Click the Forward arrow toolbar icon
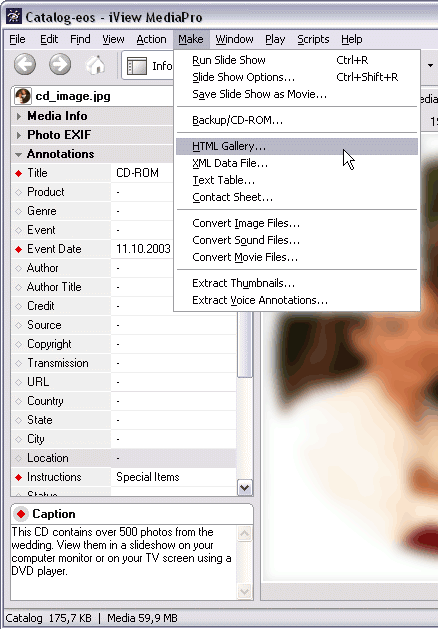This screenshot has width=438, height=629. click(x=60, y=65)
